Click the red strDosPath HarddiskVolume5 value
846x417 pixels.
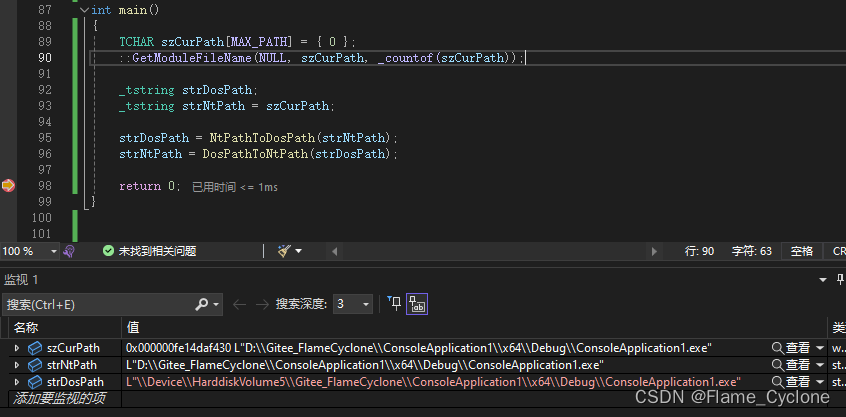[x=433, y=382]
